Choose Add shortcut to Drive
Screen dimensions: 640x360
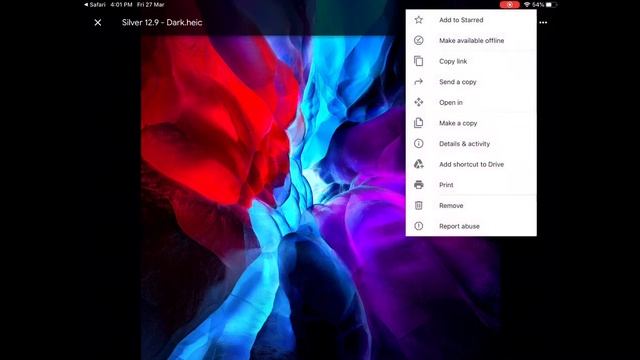471,164
